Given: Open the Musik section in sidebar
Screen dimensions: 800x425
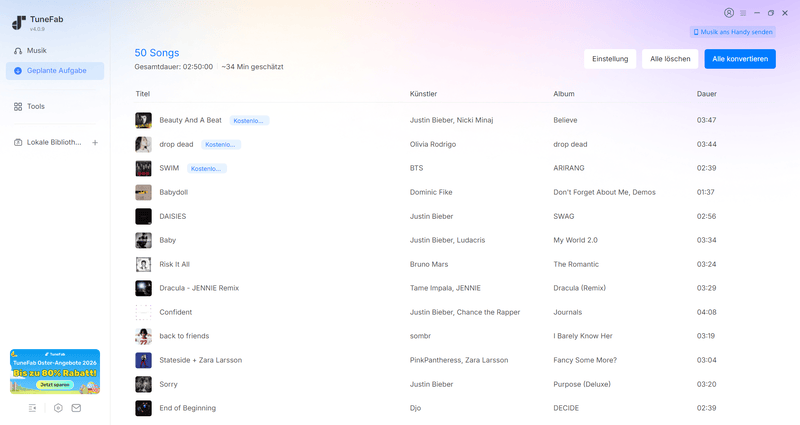Looking at the screenshot, I should click(x=55, y=51).
